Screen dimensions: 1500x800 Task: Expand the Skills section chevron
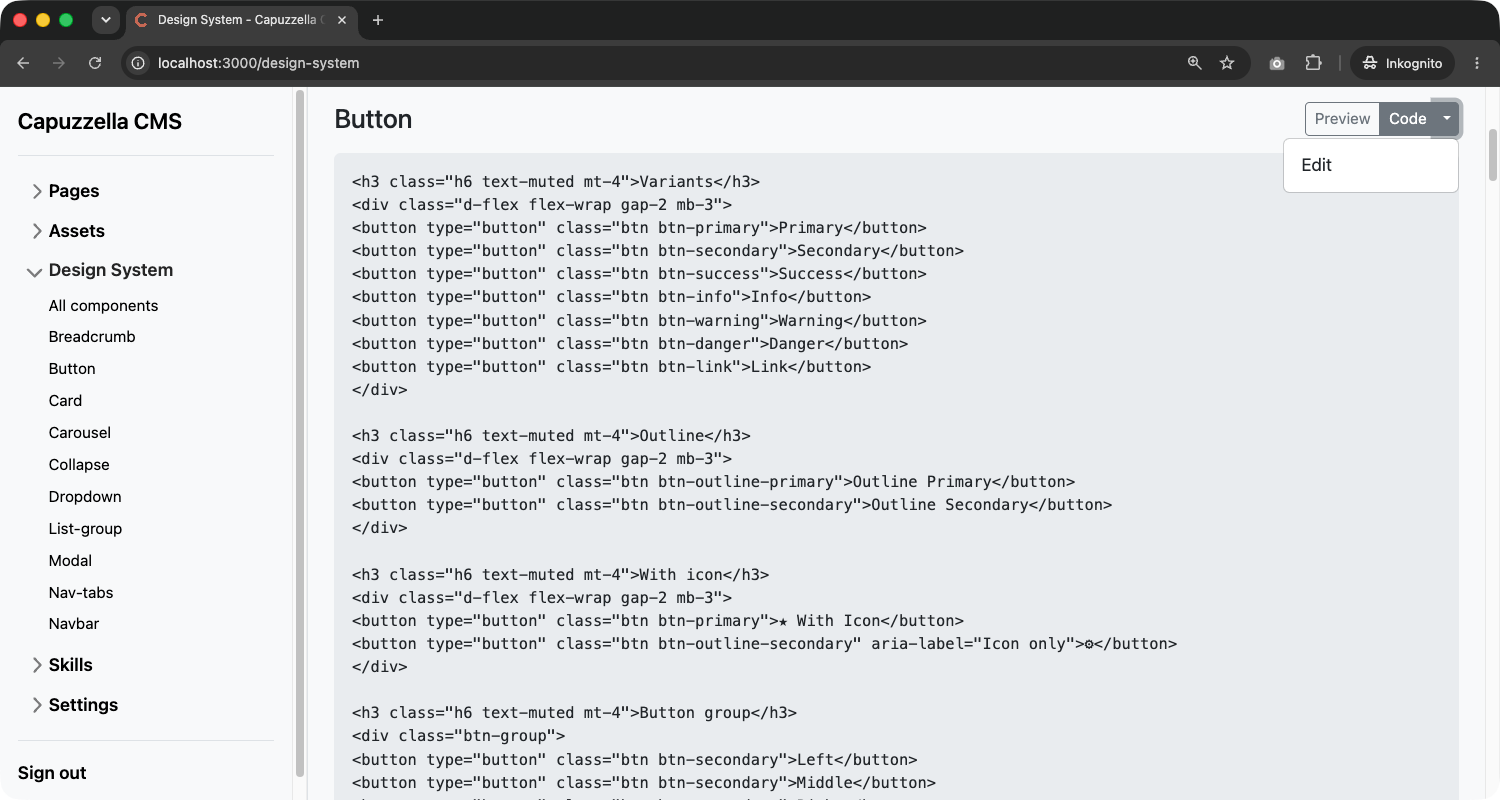[36, 665]
